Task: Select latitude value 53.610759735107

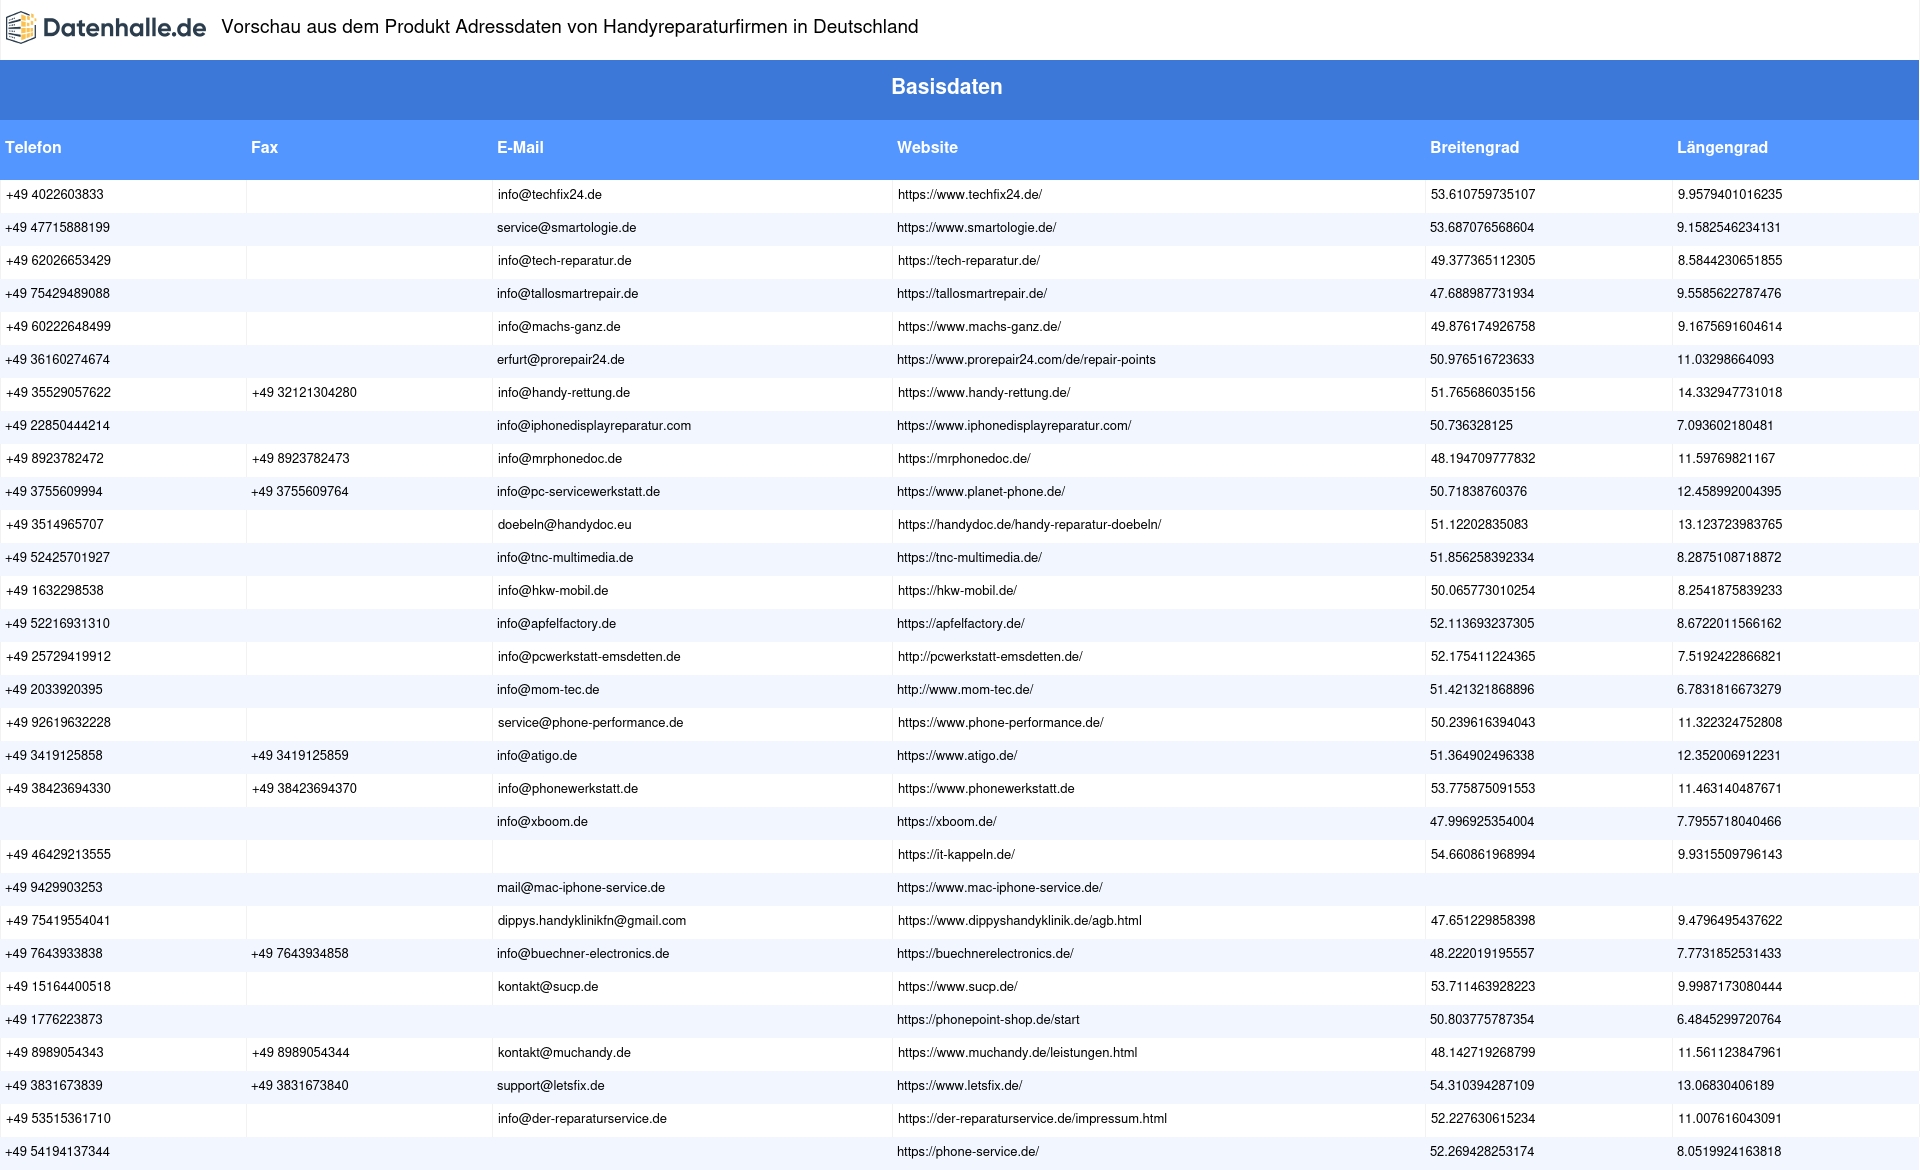Action: (1483, 195)
